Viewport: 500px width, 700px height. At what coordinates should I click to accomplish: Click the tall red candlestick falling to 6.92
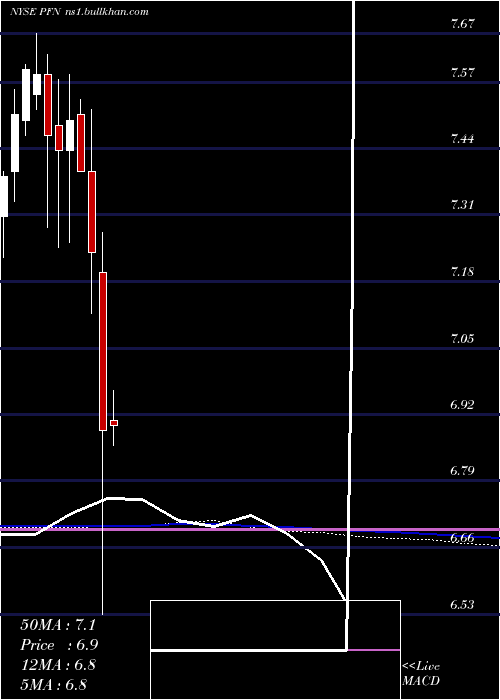tap(103, 351)
